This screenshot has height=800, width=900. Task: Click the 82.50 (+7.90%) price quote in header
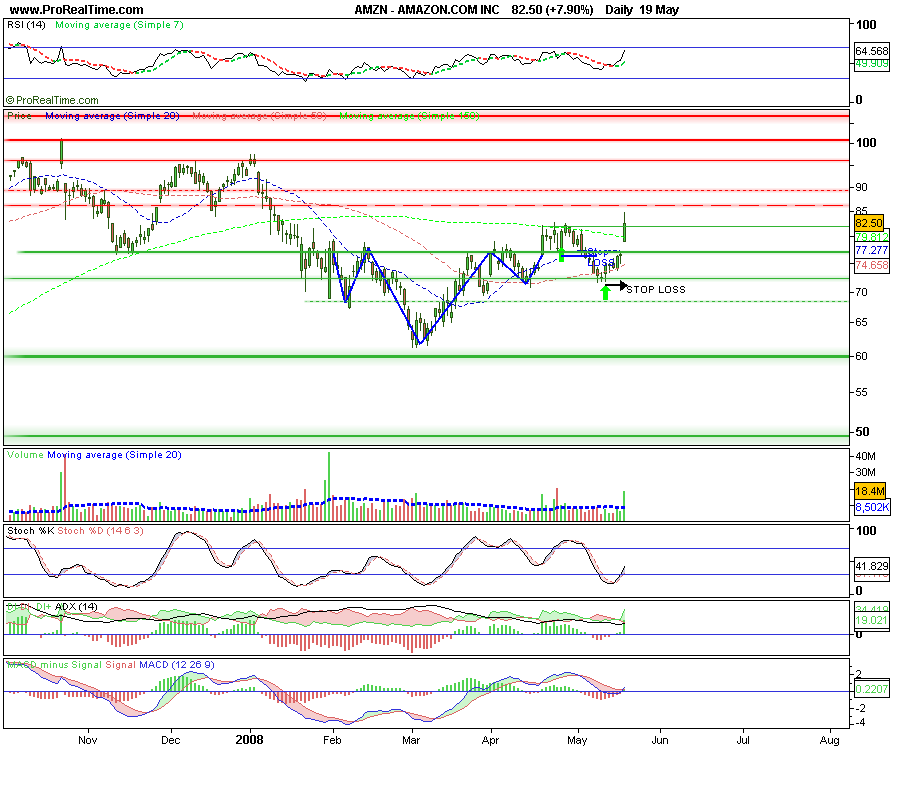[552, 10]
